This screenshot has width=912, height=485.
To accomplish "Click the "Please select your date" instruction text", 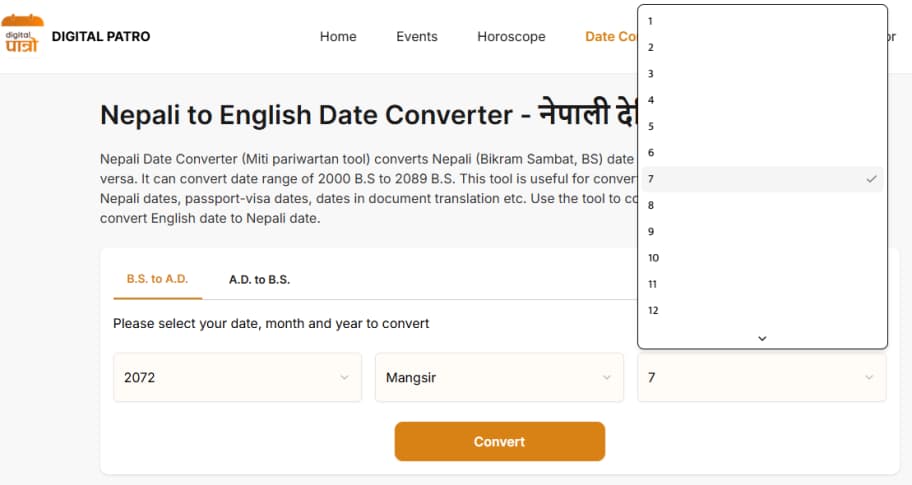I will pyautogui.click(x=271, y=323).
